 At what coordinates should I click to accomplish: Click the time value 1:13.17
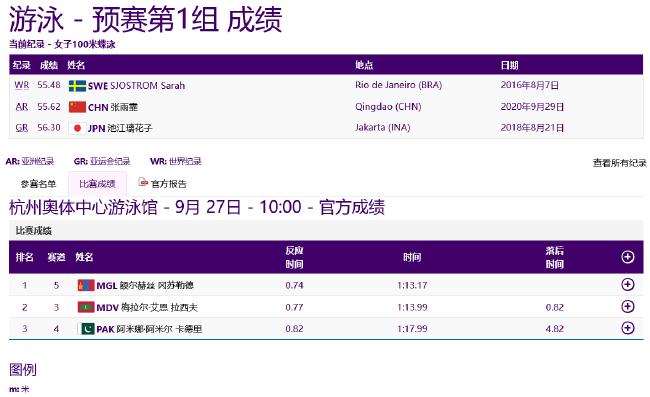click(x=412, y=285)
